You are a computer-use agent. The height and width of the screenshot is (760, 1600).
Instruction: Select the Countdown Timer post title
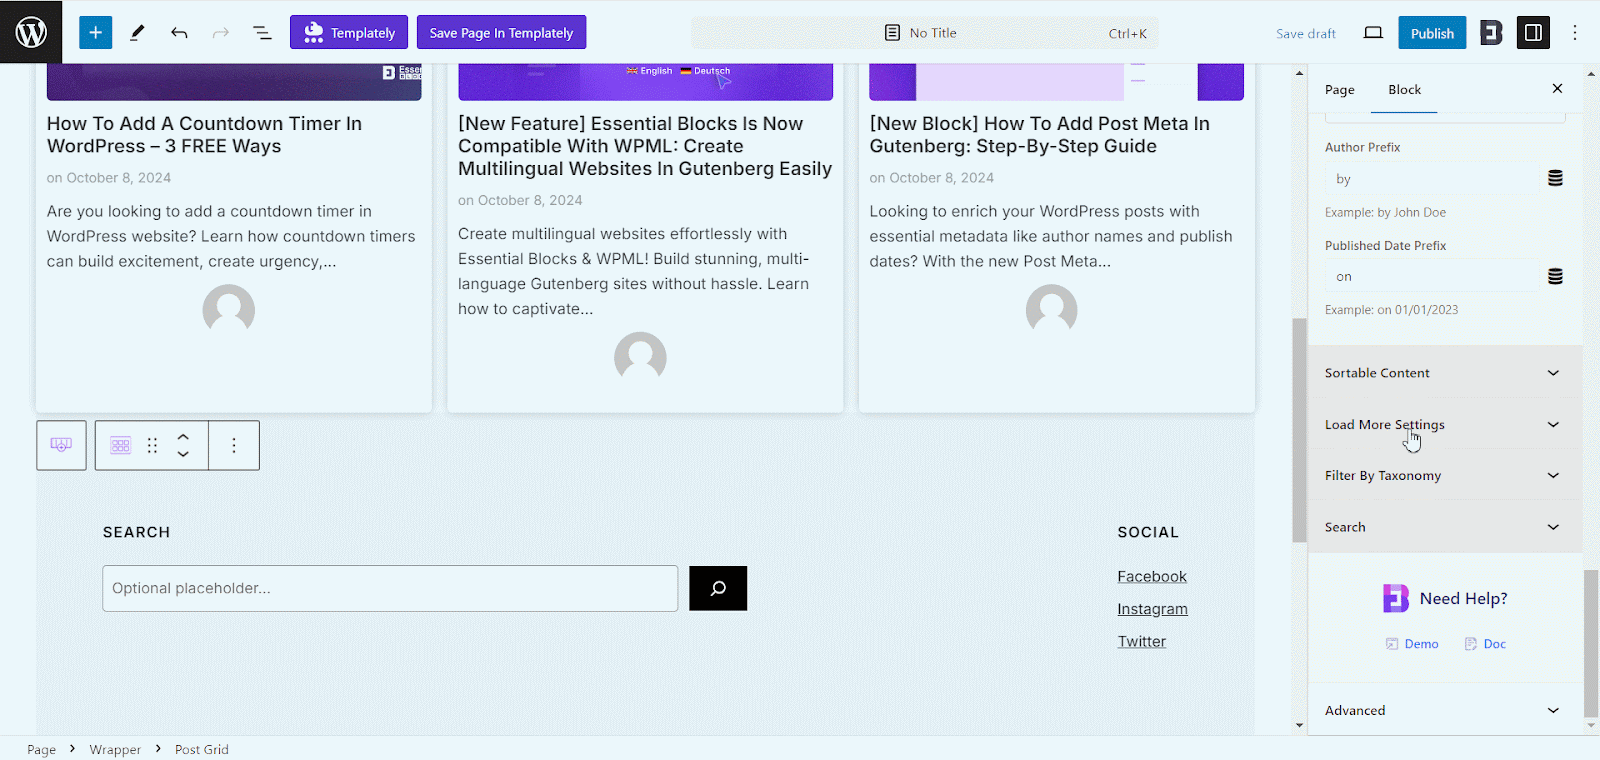(x=204, y=135)
